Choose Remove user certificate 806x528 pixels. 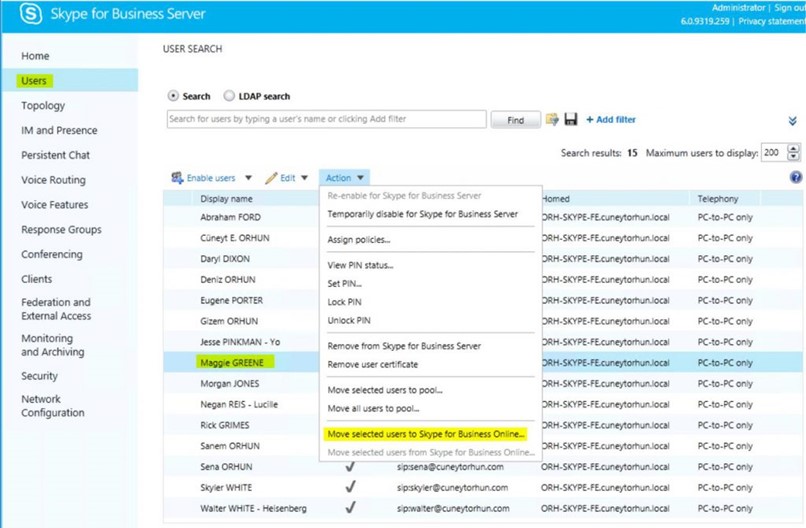pos(373,364)
